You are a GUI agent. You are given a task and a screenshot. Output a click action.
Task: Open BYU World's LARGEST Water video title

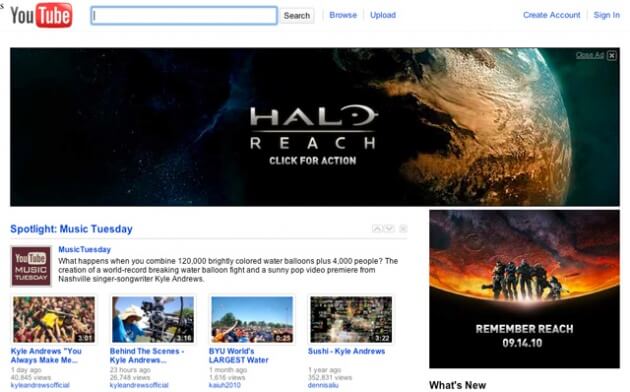(x=239, y=355)
